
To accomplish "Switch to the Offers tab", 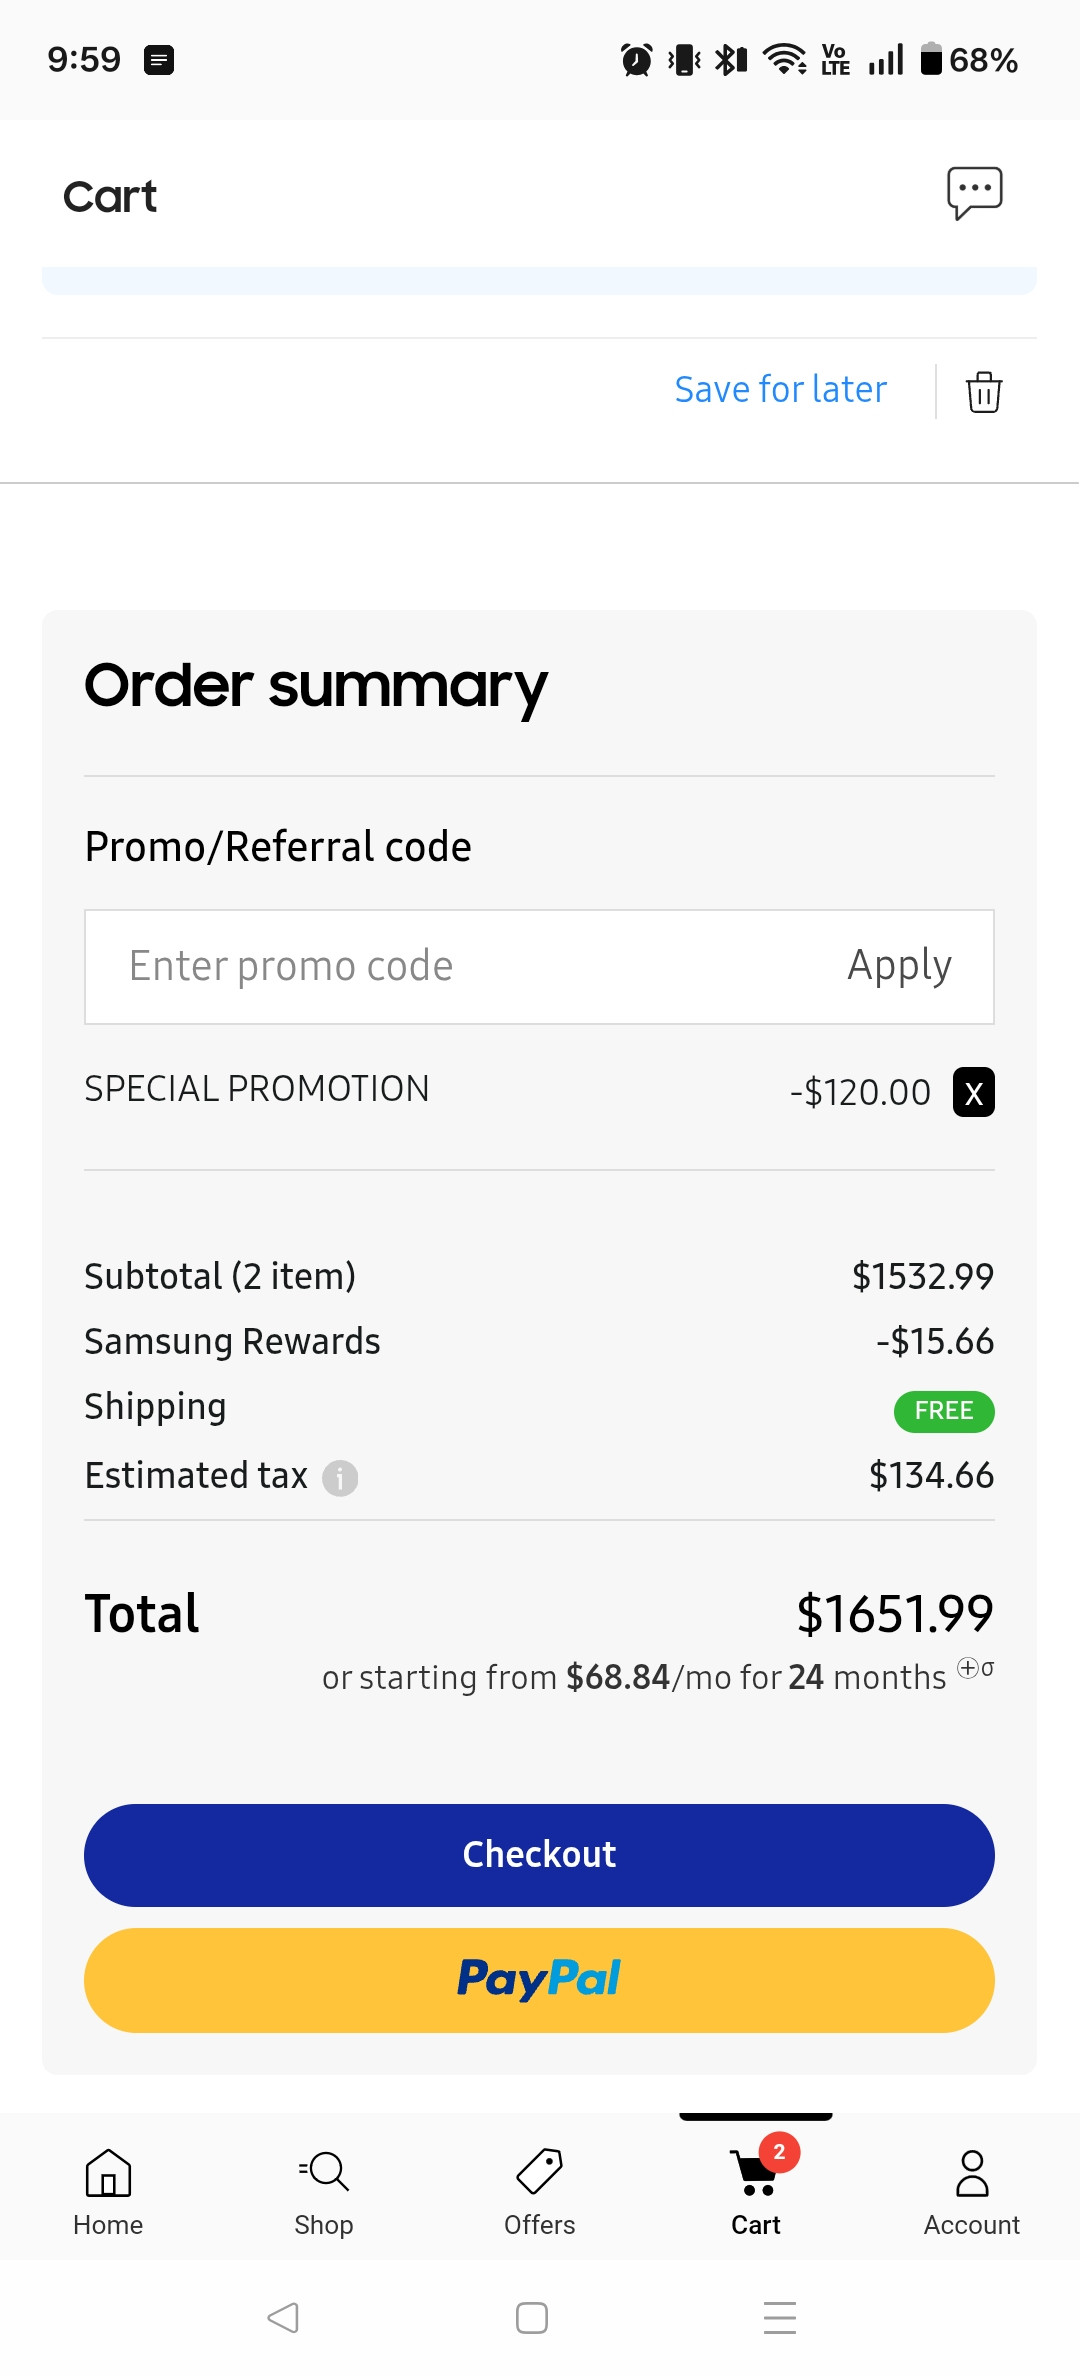I will (540, 2188).
